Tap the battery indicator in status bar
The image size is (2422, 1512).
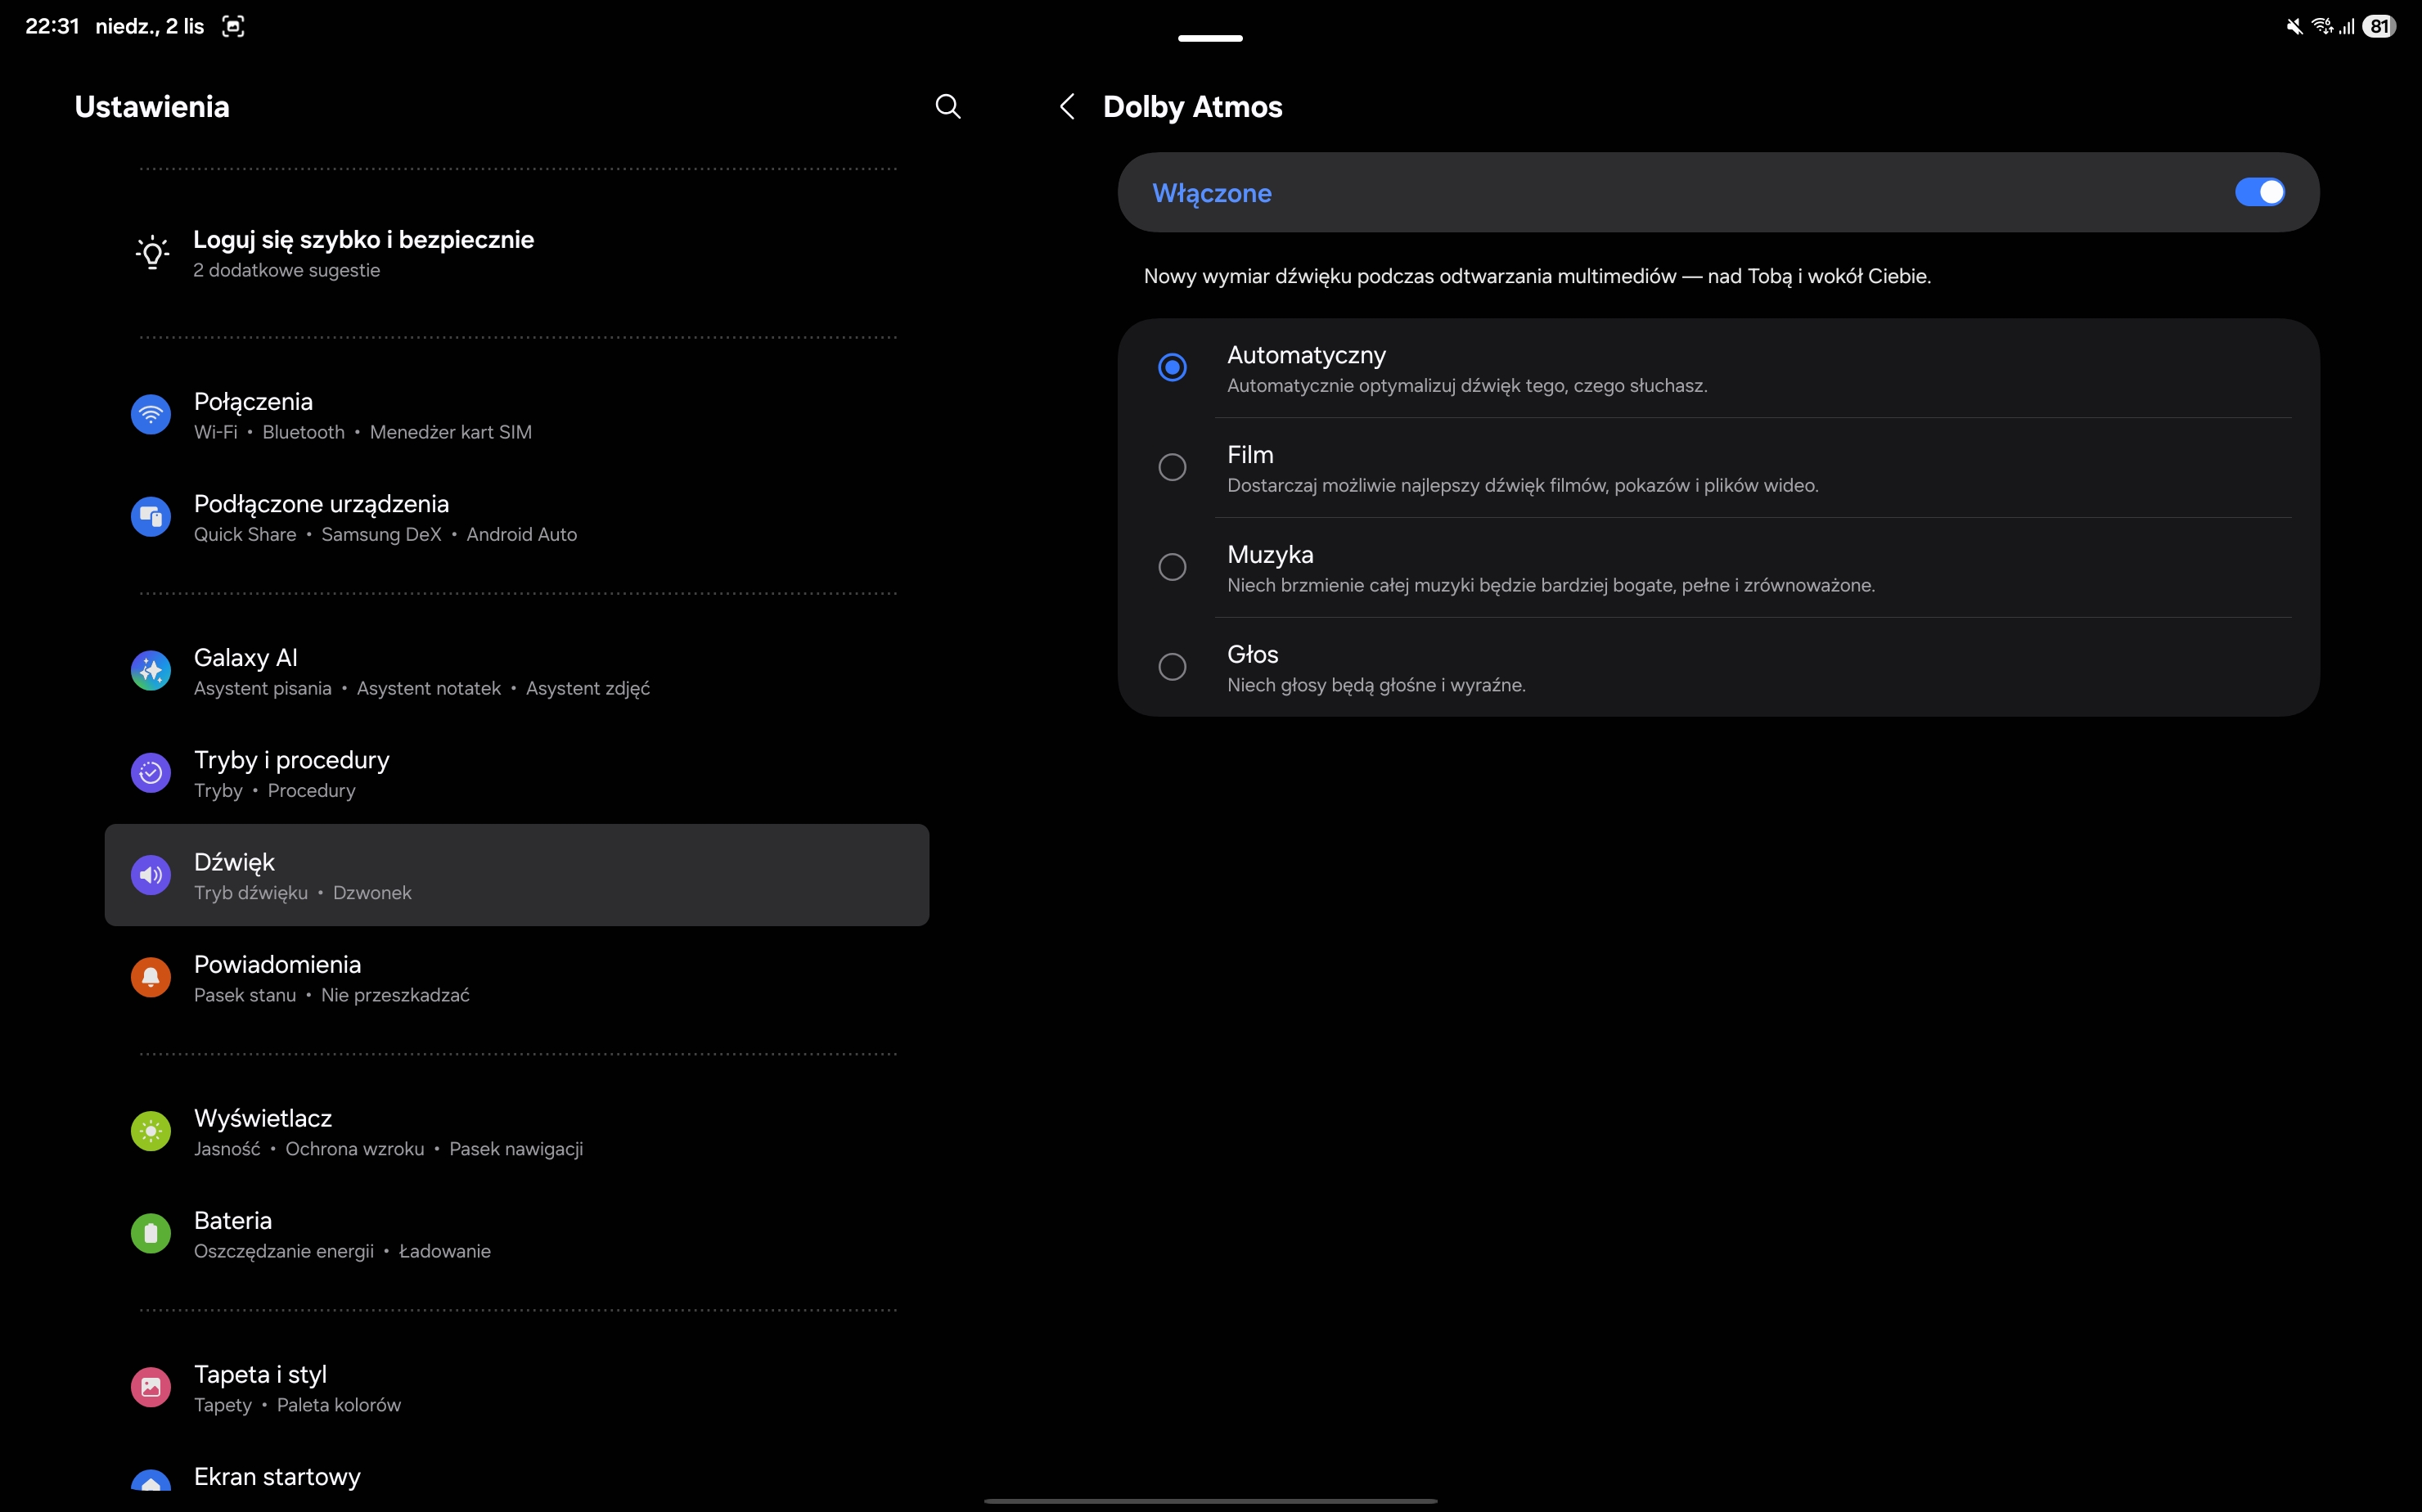pyautogui.click(x=2379, y=27)
